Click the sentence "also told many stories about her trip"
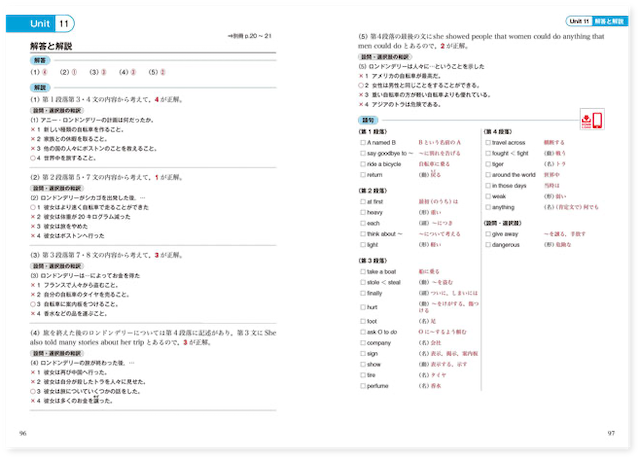The height and width of the screenshot is (459, 640). coord(87,342)
